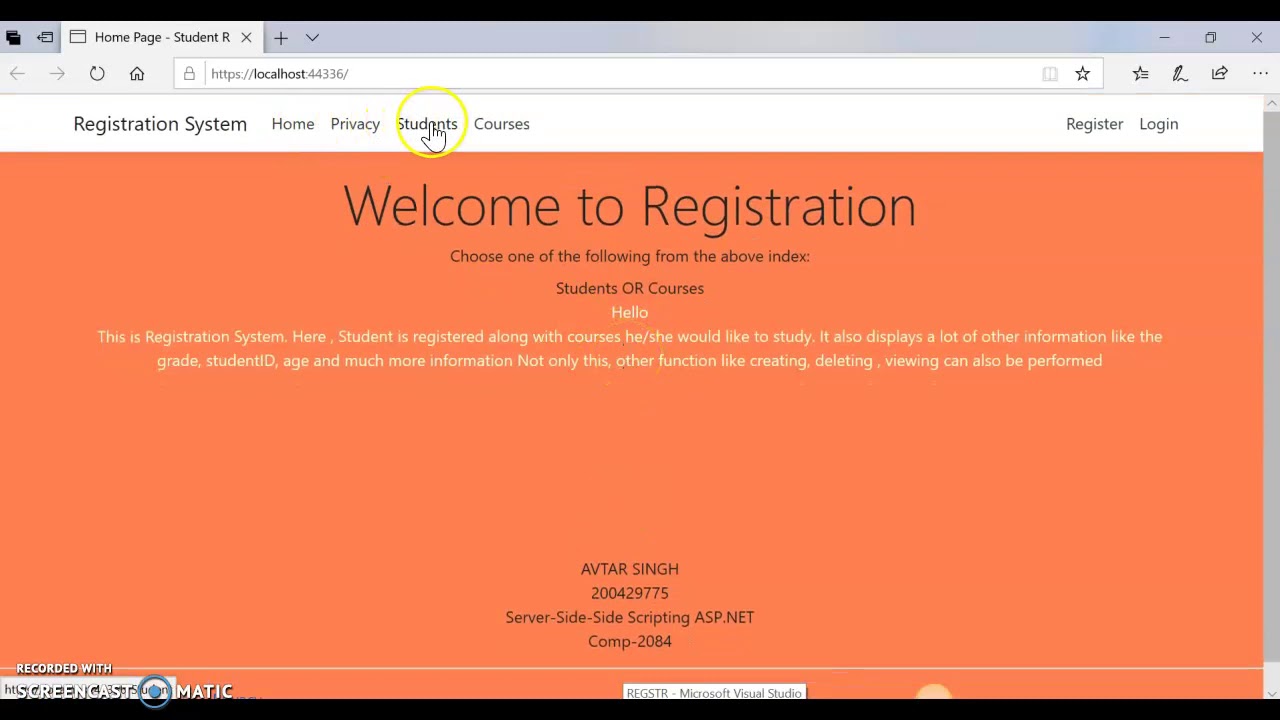This screenshot has height=720, width=1280.
Task: Go to browser home icon
Action: coord(137,74)
